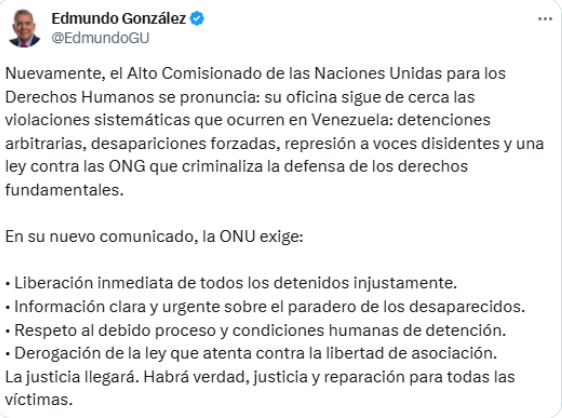
Task: Click the 'Información clara y urgente' bullet
Action: click(x=265, y=307)
